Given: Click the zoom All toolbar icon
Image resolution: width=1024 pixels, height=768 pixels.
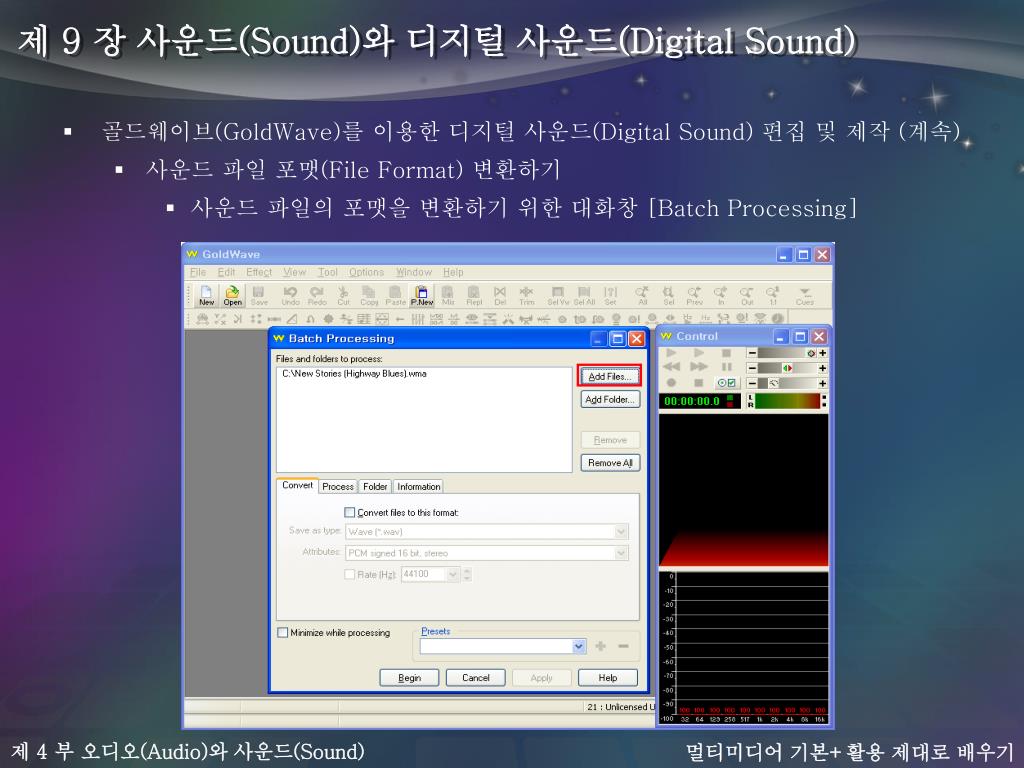Looking at the screenshot, I should 643,295.
